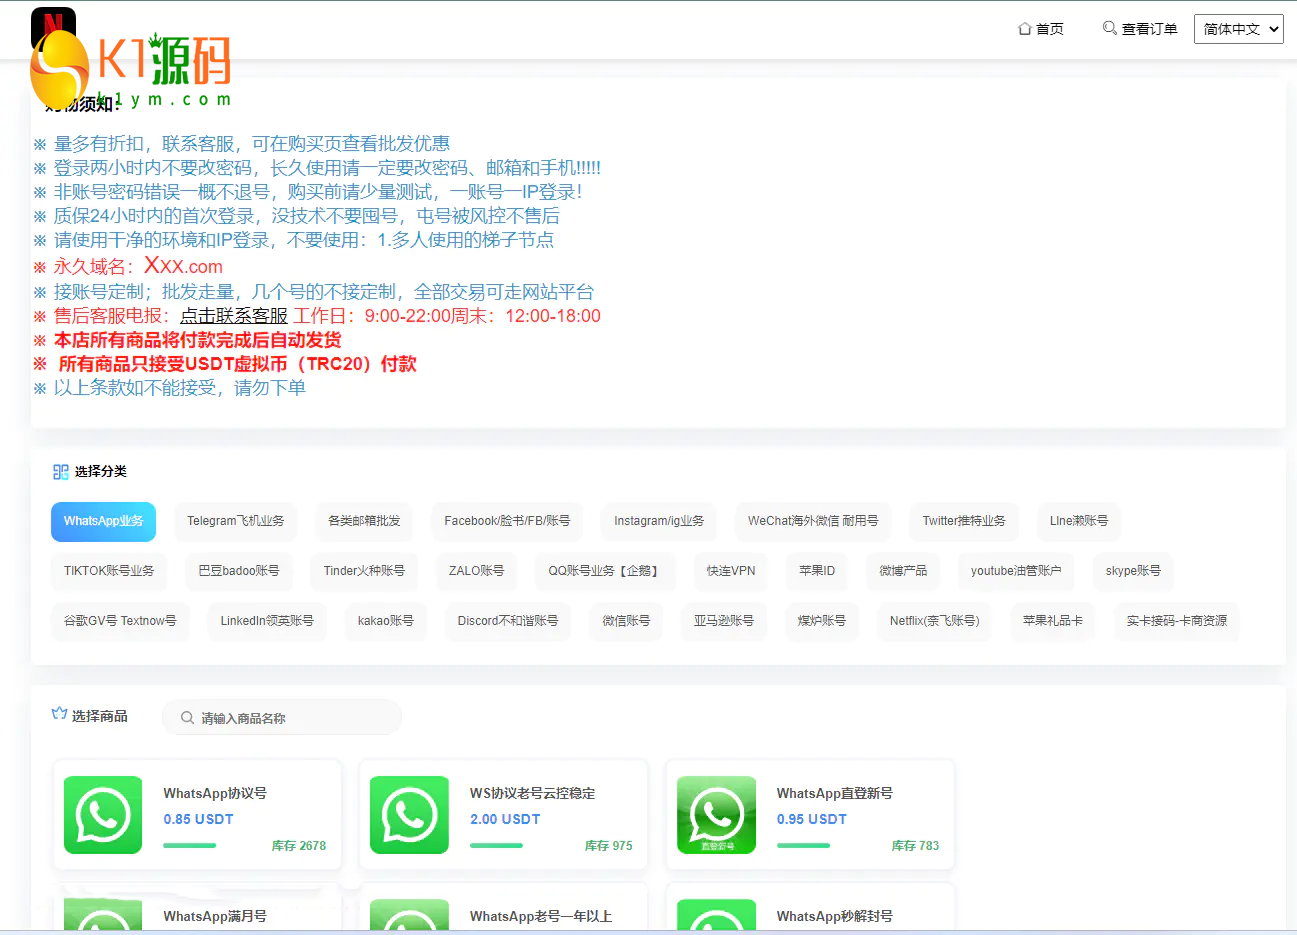Click the crown icon beside 选择商品

(59, 714)
